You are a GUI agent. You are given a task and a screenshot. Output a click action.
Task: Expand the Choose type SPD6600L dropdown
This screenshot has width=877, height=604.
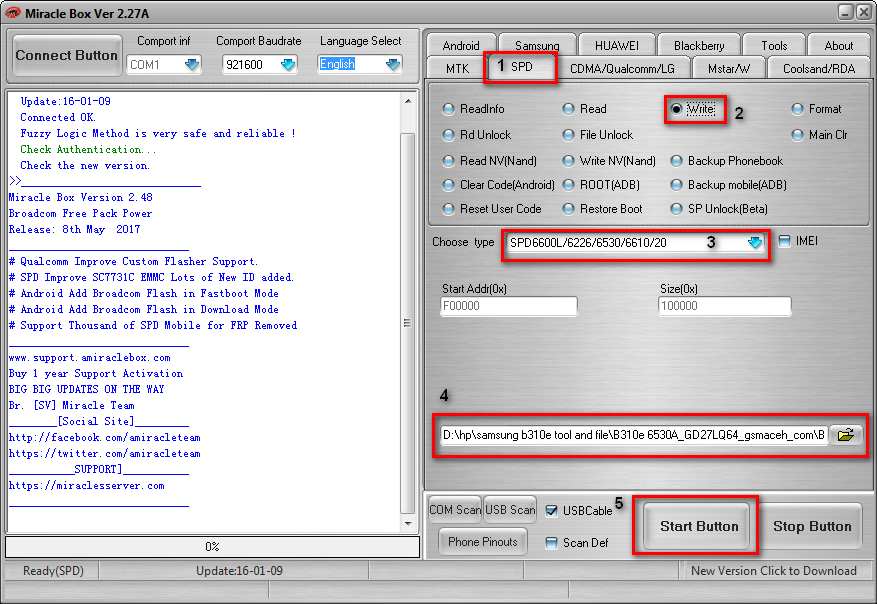point(755,243)
